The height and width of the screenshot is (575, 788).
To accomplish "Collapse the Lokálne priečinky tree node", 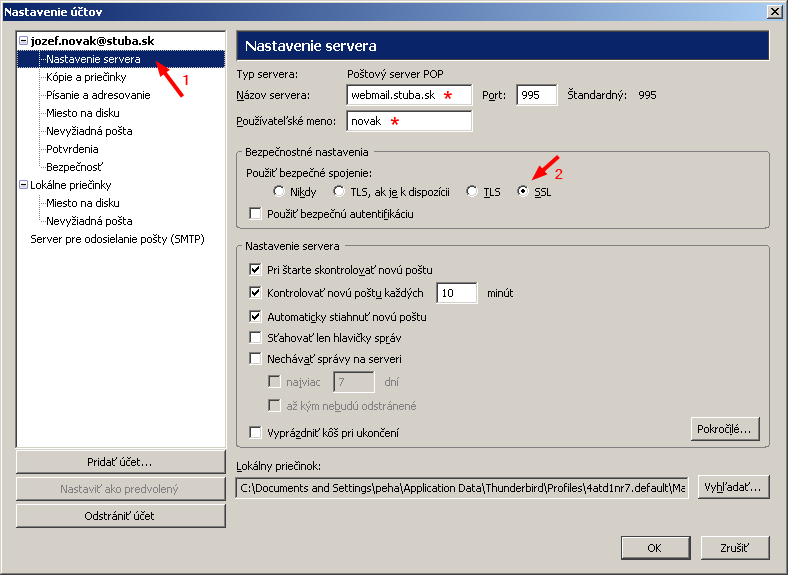I will 23,185.
